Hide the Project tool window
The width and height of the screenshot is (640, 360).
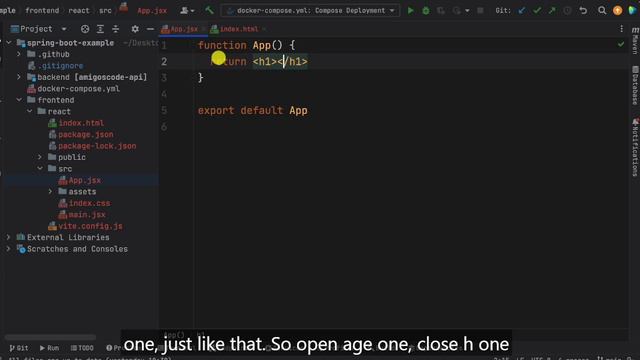point(150,29)
